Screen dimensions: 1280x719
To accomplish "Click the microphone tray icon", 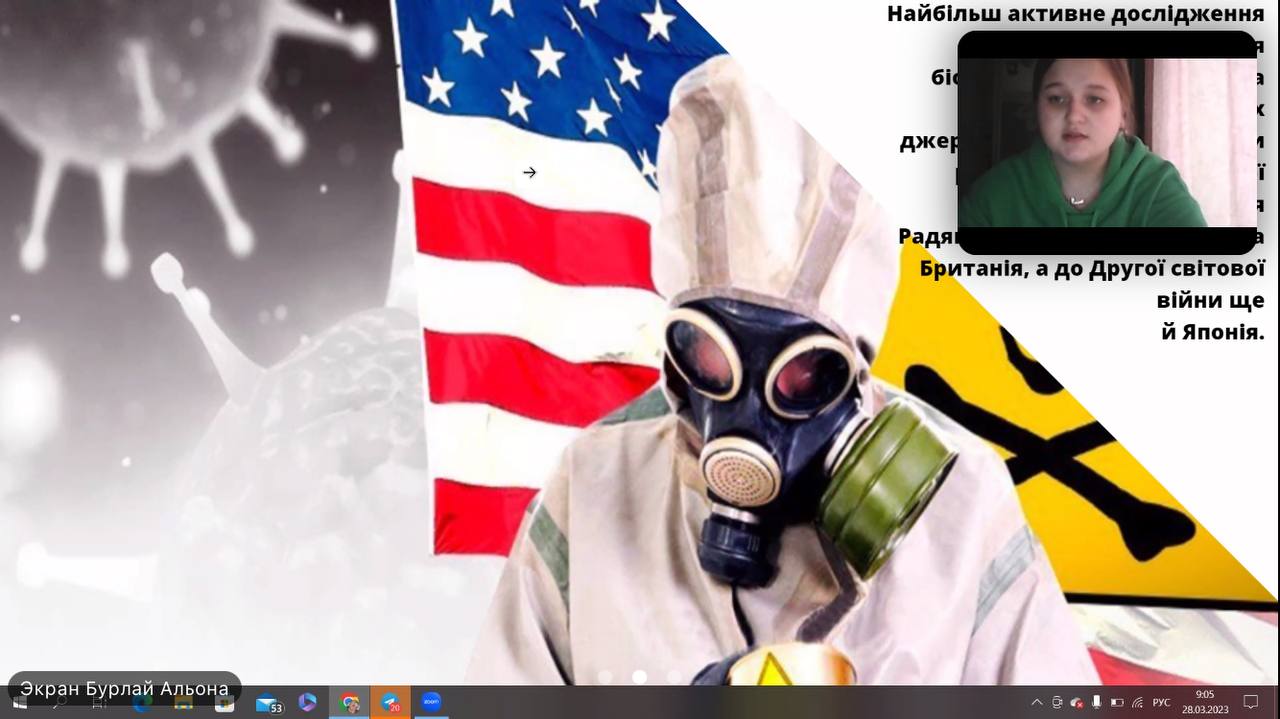I will [1097, 703].
